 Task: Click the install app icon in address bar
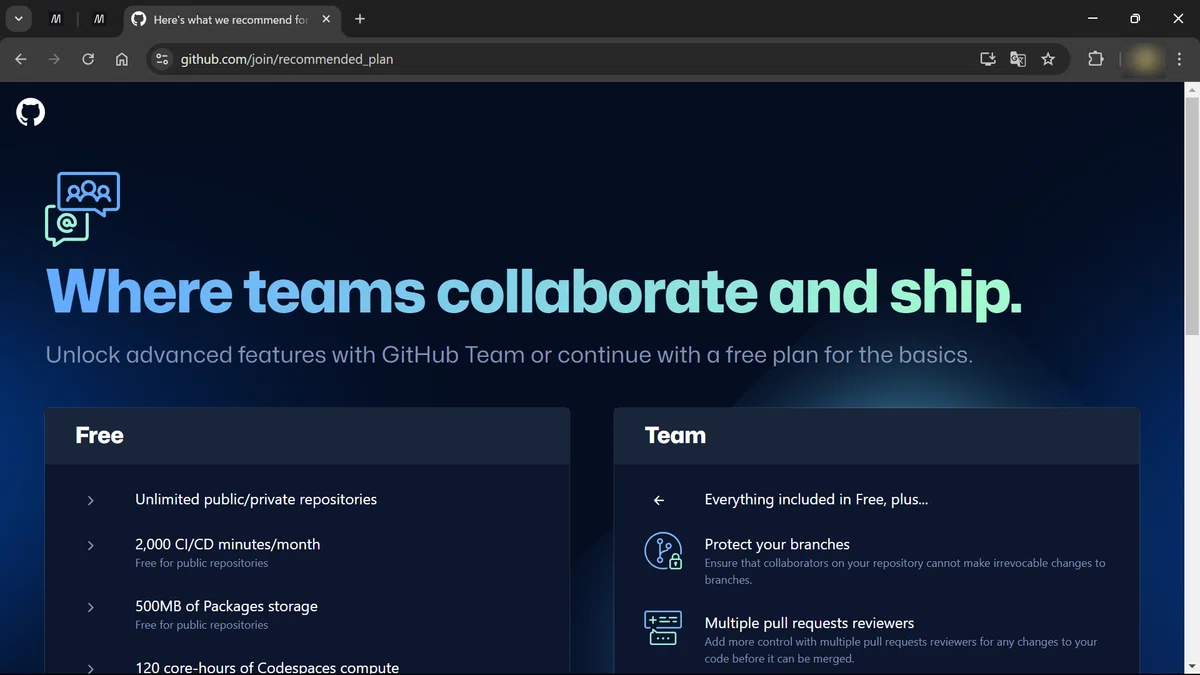pyautogui.click(x=988, y=59)
